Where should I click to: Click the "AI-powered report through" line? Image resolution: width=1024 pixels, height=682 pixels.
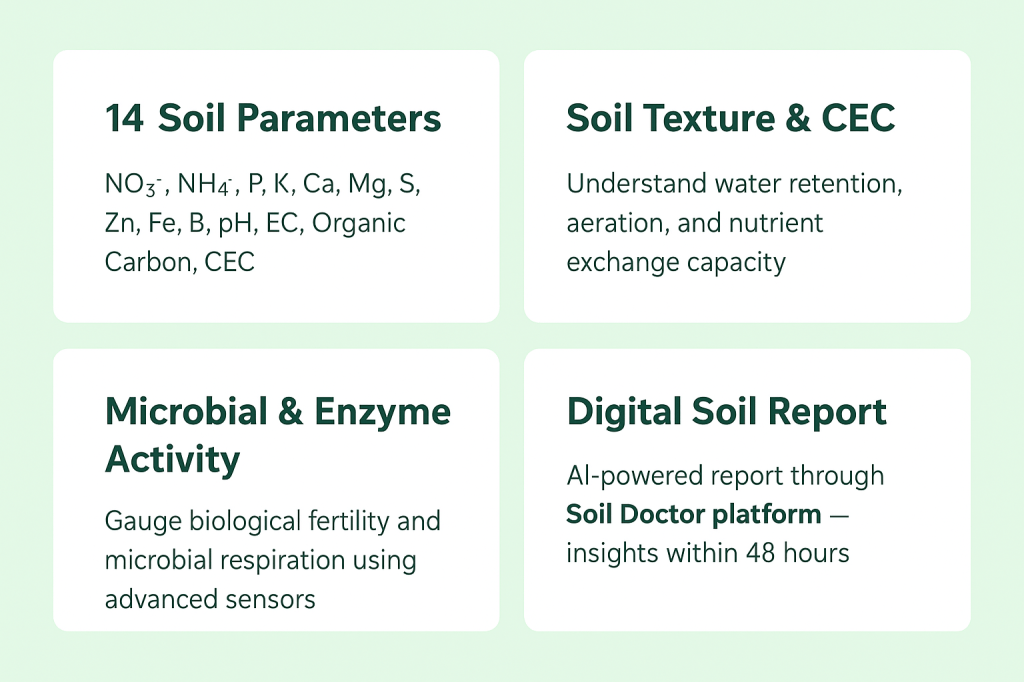coord(724,476)
